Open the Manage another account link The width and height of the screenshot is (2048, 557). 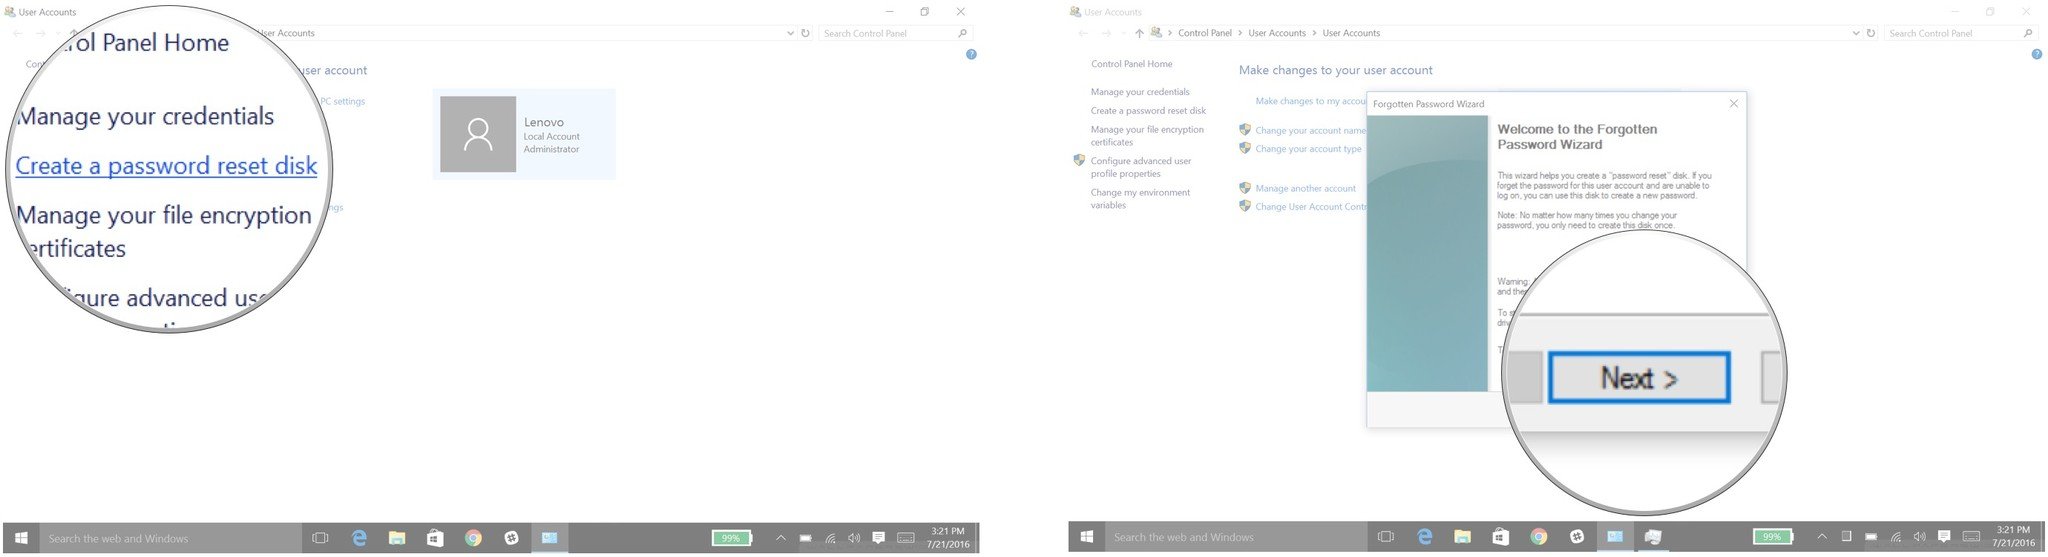[1305, 188]
